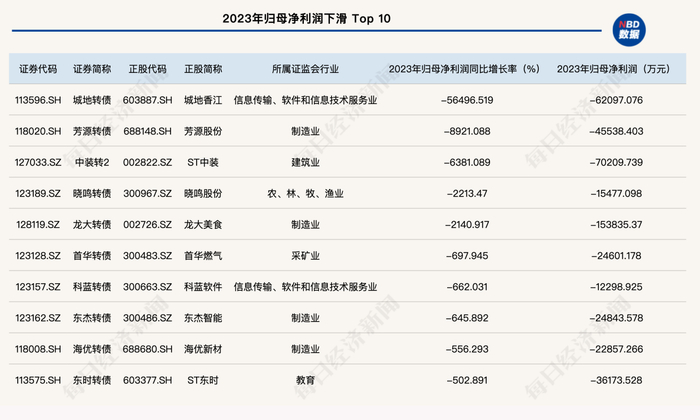Image resolution: width=700 pixels, height=420 pixels.
Task: Select the cell 晓鸣转债
Action: coord(92,194)
